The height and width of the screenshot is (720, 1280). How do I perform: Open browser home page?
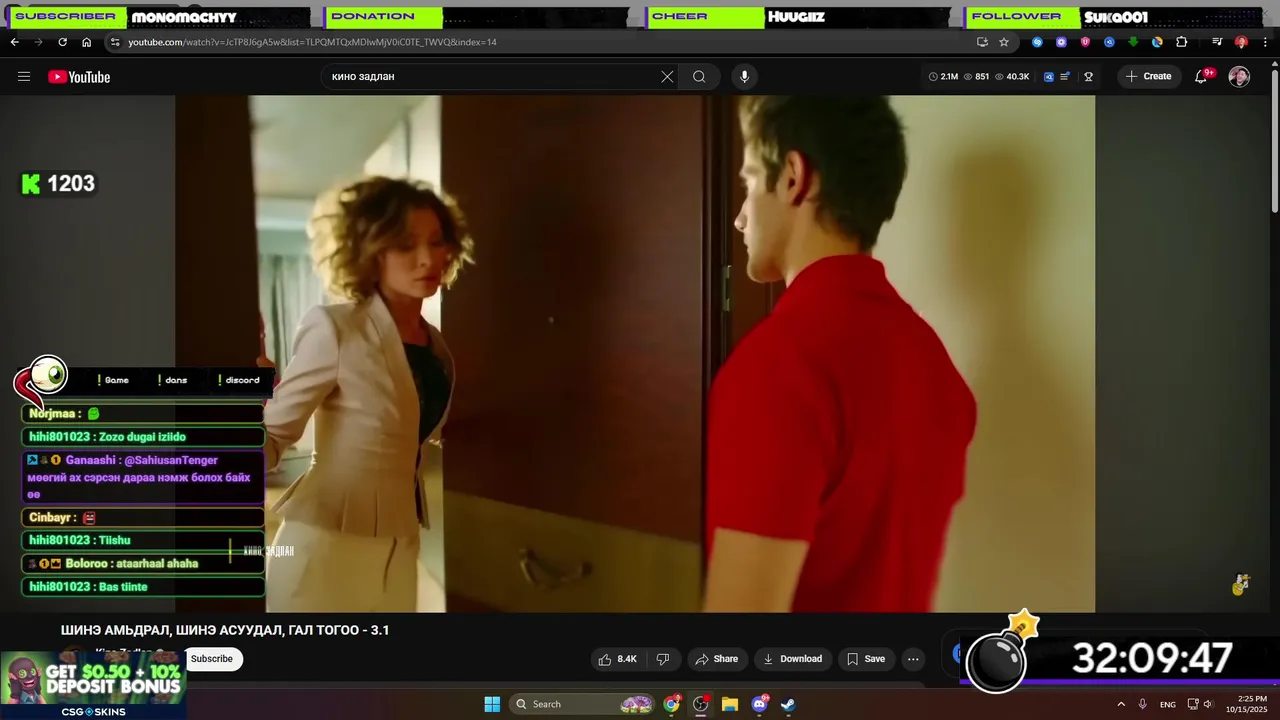click(x=86, y=42)
